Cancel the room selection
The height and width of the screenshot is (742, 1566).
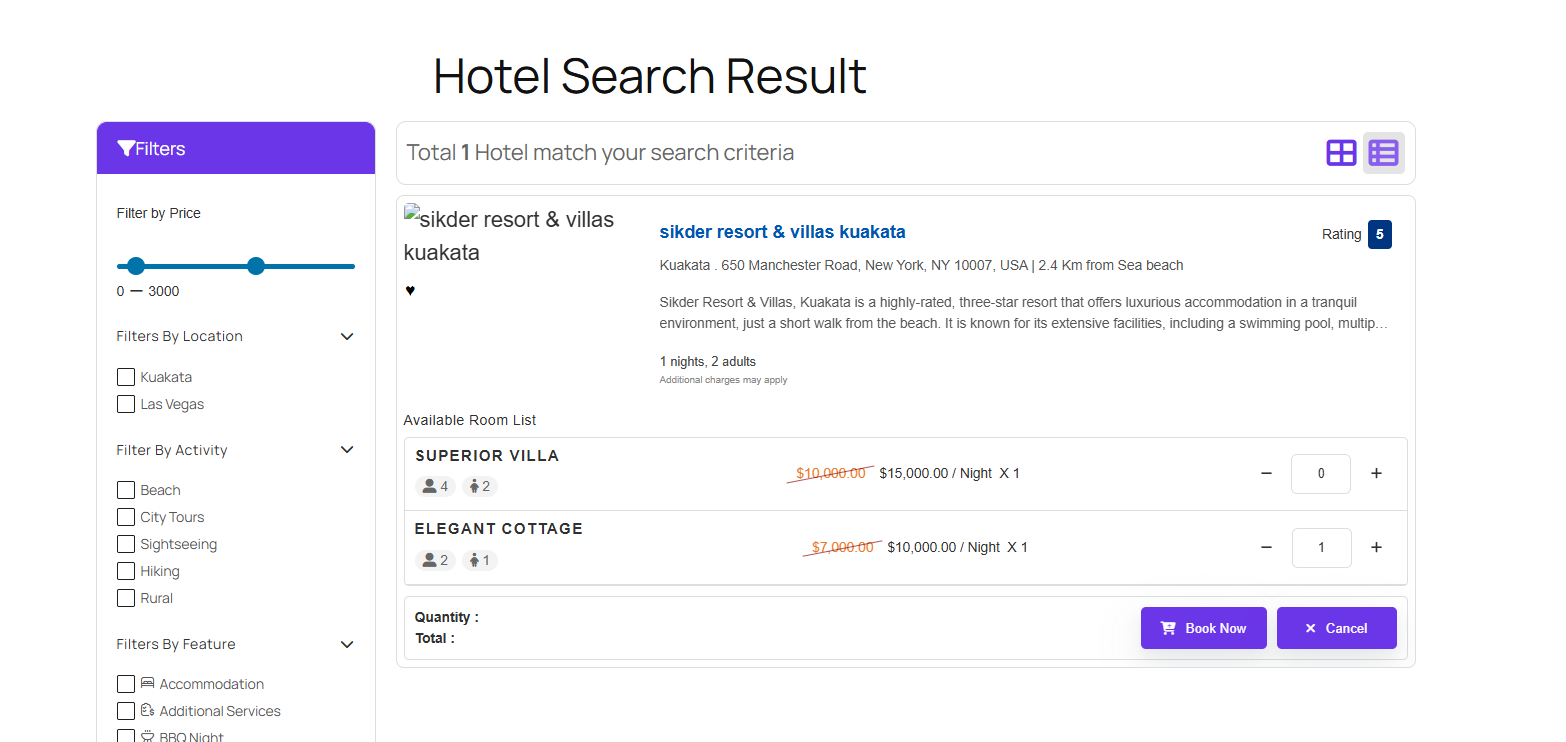pyautogui.click(x=1336, y=628)
